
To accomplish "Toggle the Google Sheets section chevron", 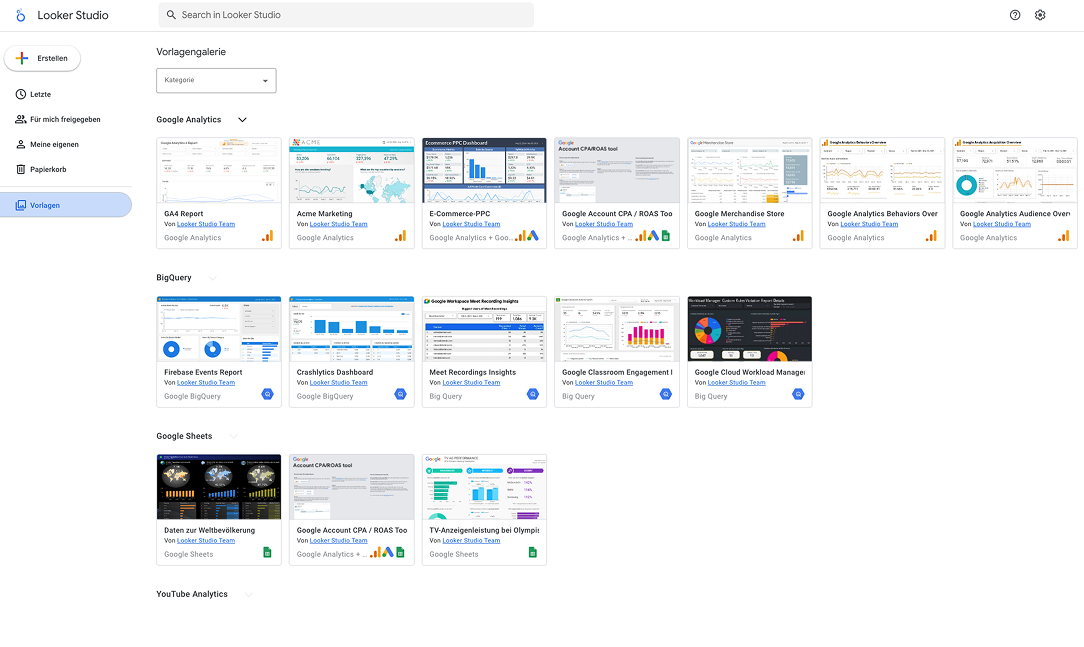I will click(234, 436).
